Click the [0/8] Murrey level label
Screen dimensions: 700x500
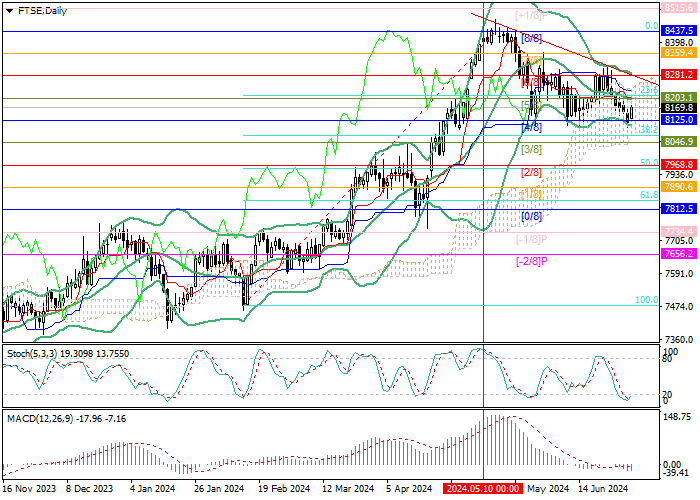pyautogui.click(x=532, y=217)
